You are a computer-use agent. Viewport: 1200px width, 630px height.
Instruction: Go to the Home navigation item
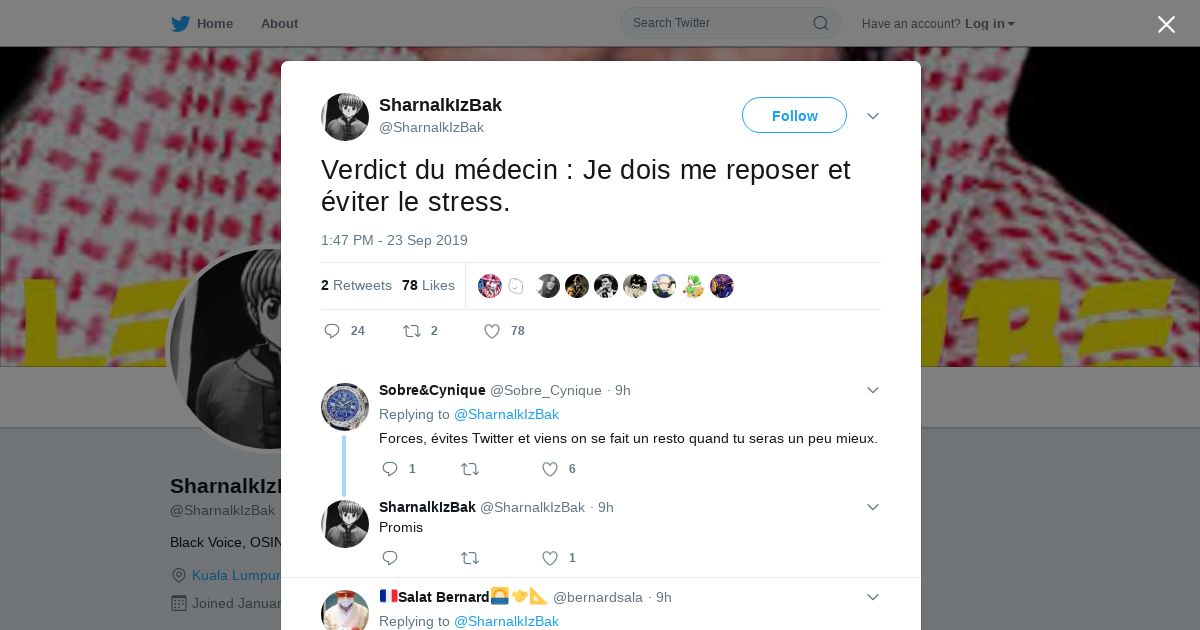point(203,24)
